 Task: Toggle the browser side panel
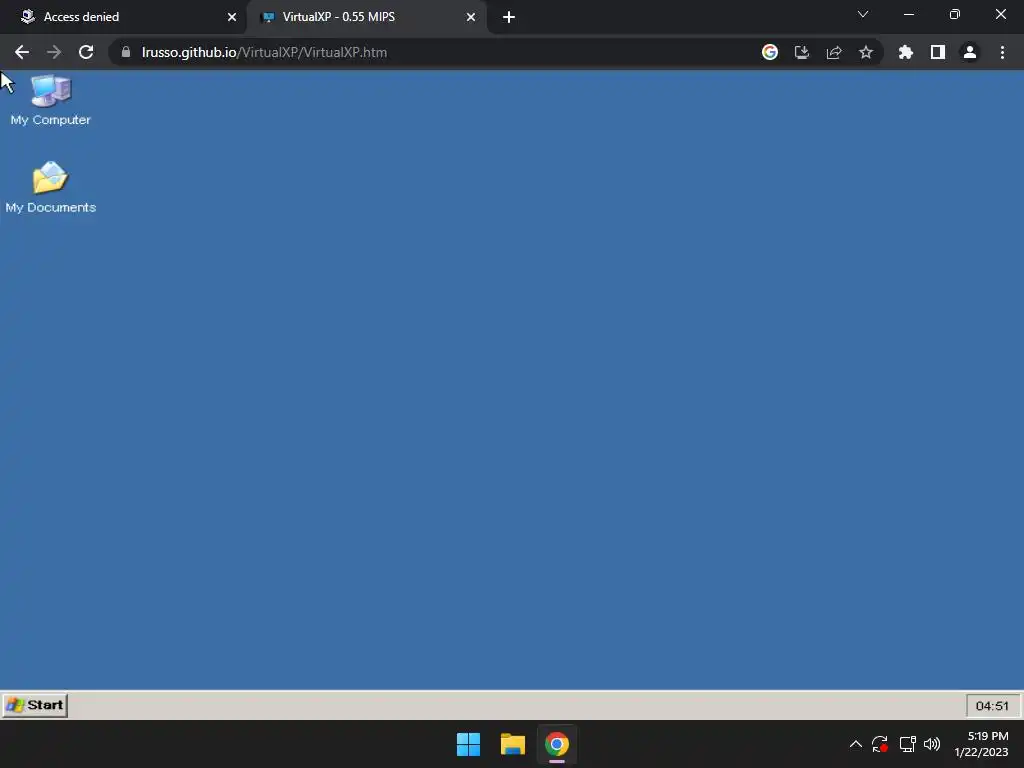[938, 52]
